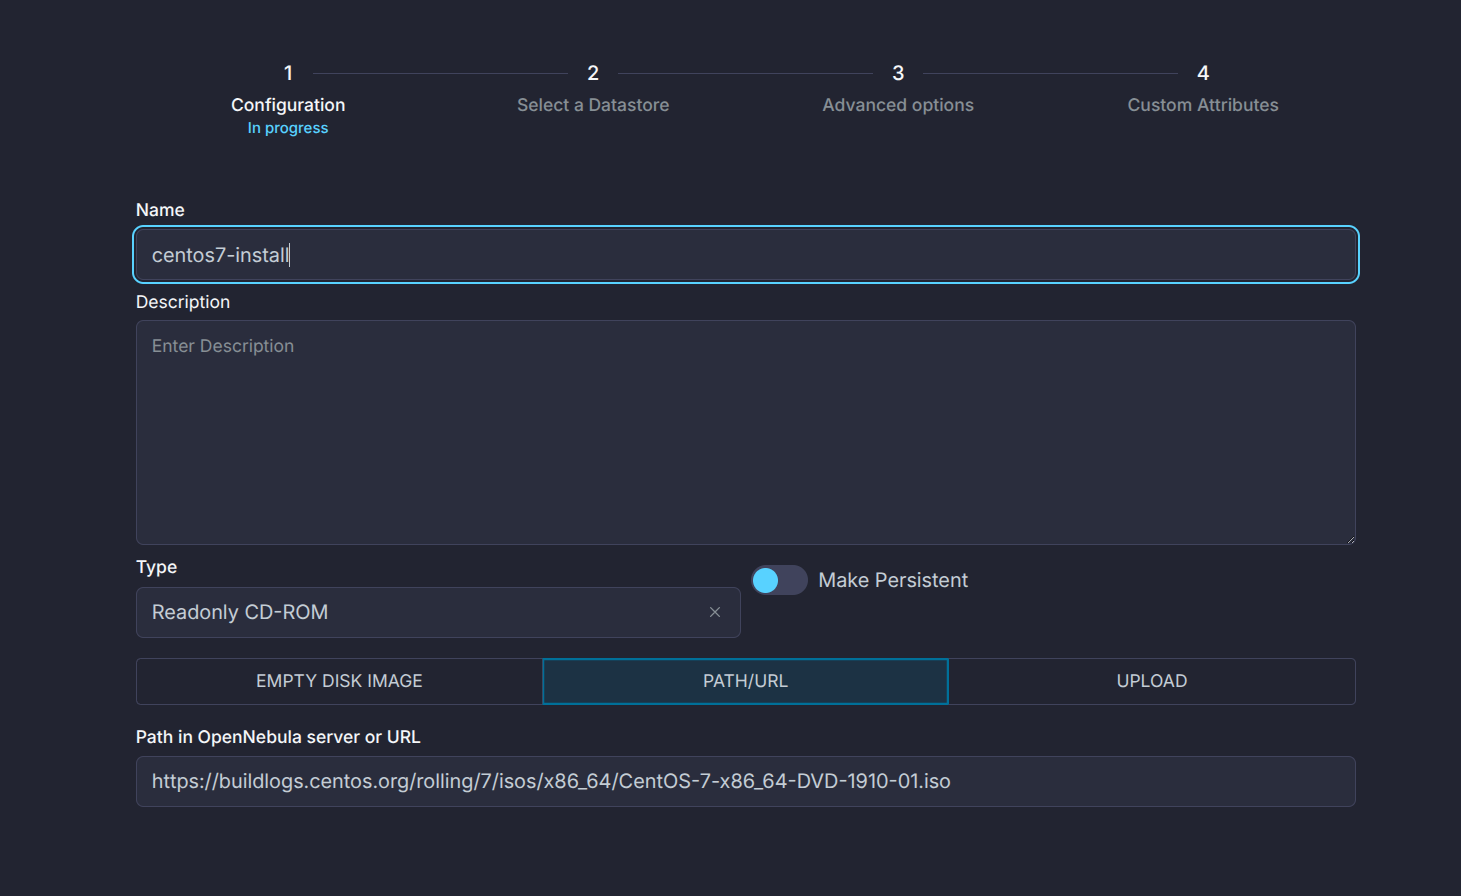Grab the Description textarea resize handle
The image size is (1461, 896).
[1349, 538]
